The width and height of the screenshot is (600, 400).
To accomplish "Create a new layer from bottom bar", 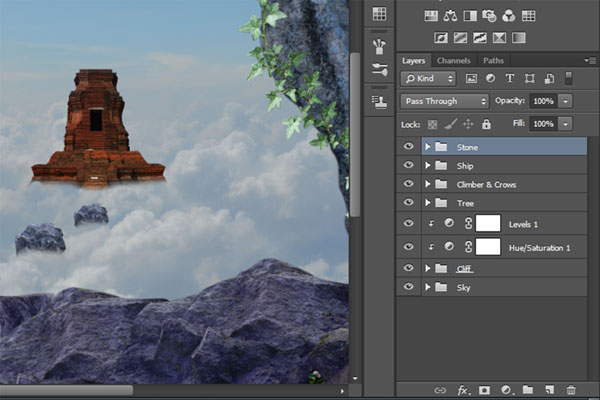I will pos(550,389).
